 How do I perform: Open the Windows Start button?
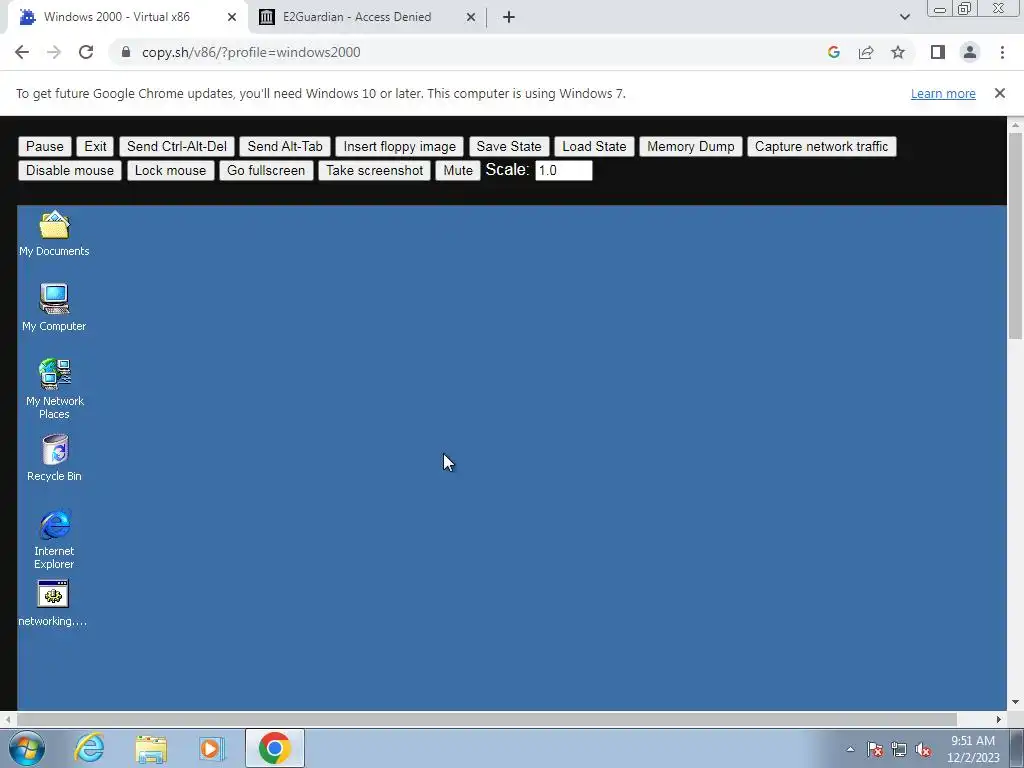(x=27, y=748)
